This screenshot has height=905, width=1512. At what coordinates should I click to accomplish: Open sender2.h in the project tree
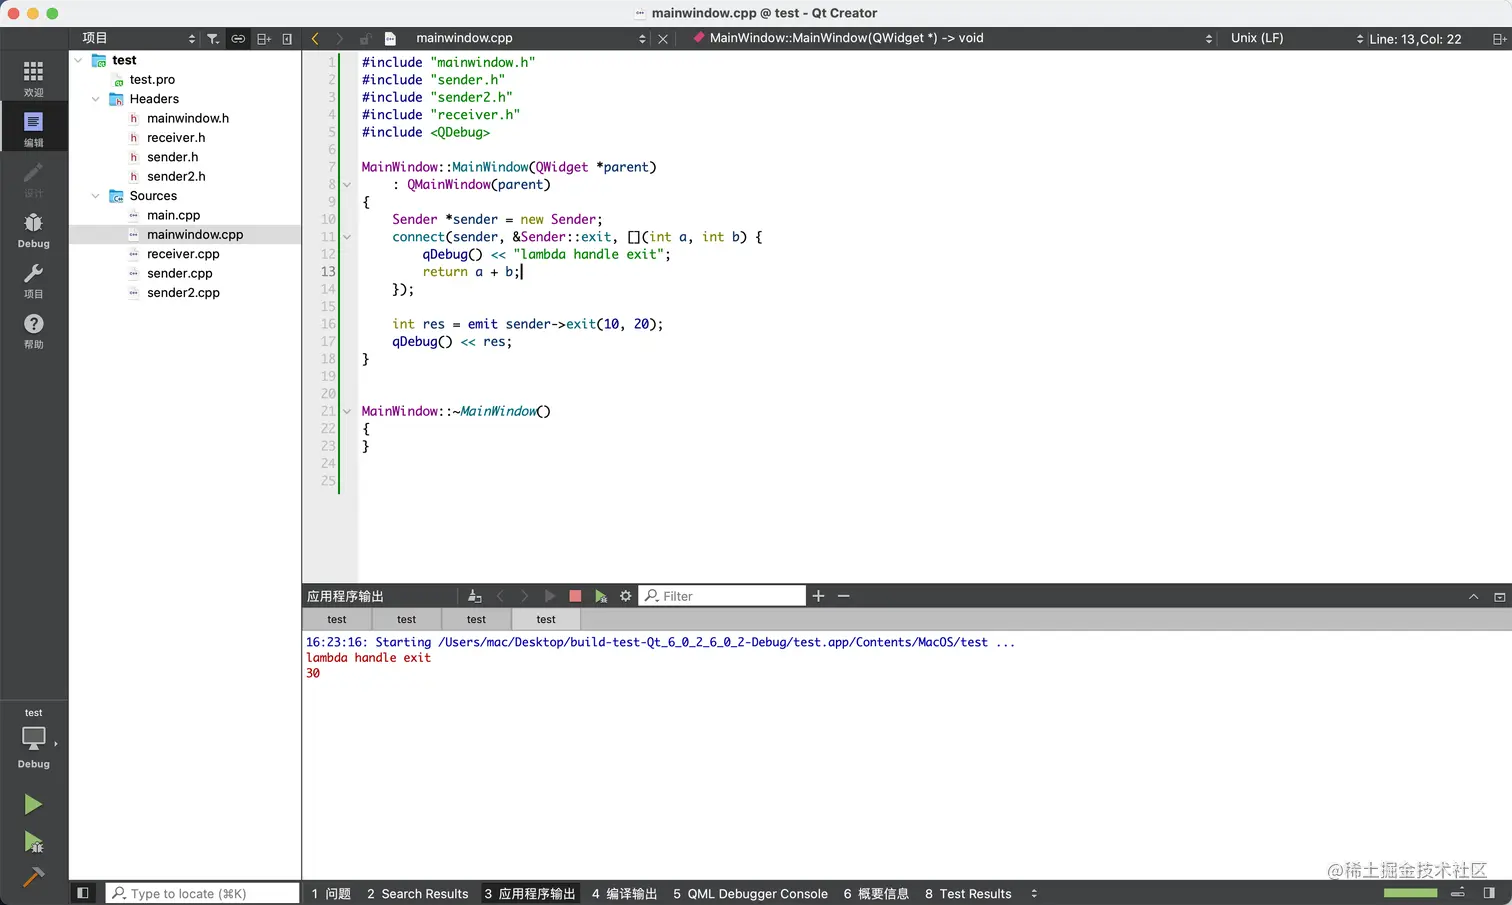coord(176,177)
